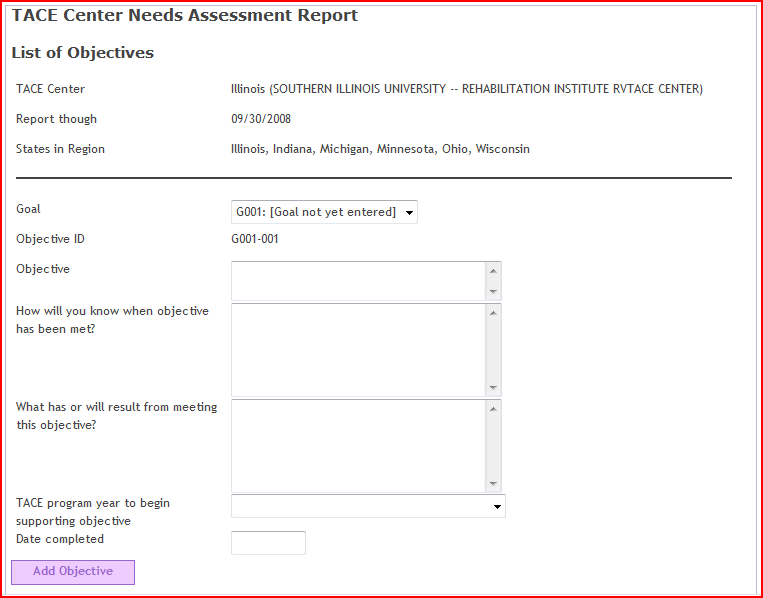Click the 'Objective ID' label
Viewport: 763px width, 598px height.
pyautogui.click(x=50, y=239)
